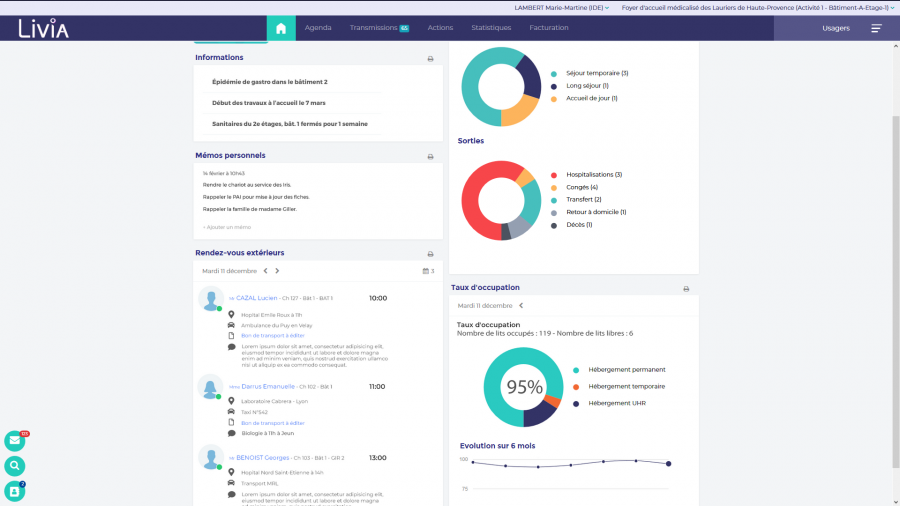This screenshot has width=900, height=506.
Task: Open CAZAL Lucien's Bon de transport link
Action: coord(272,335)
